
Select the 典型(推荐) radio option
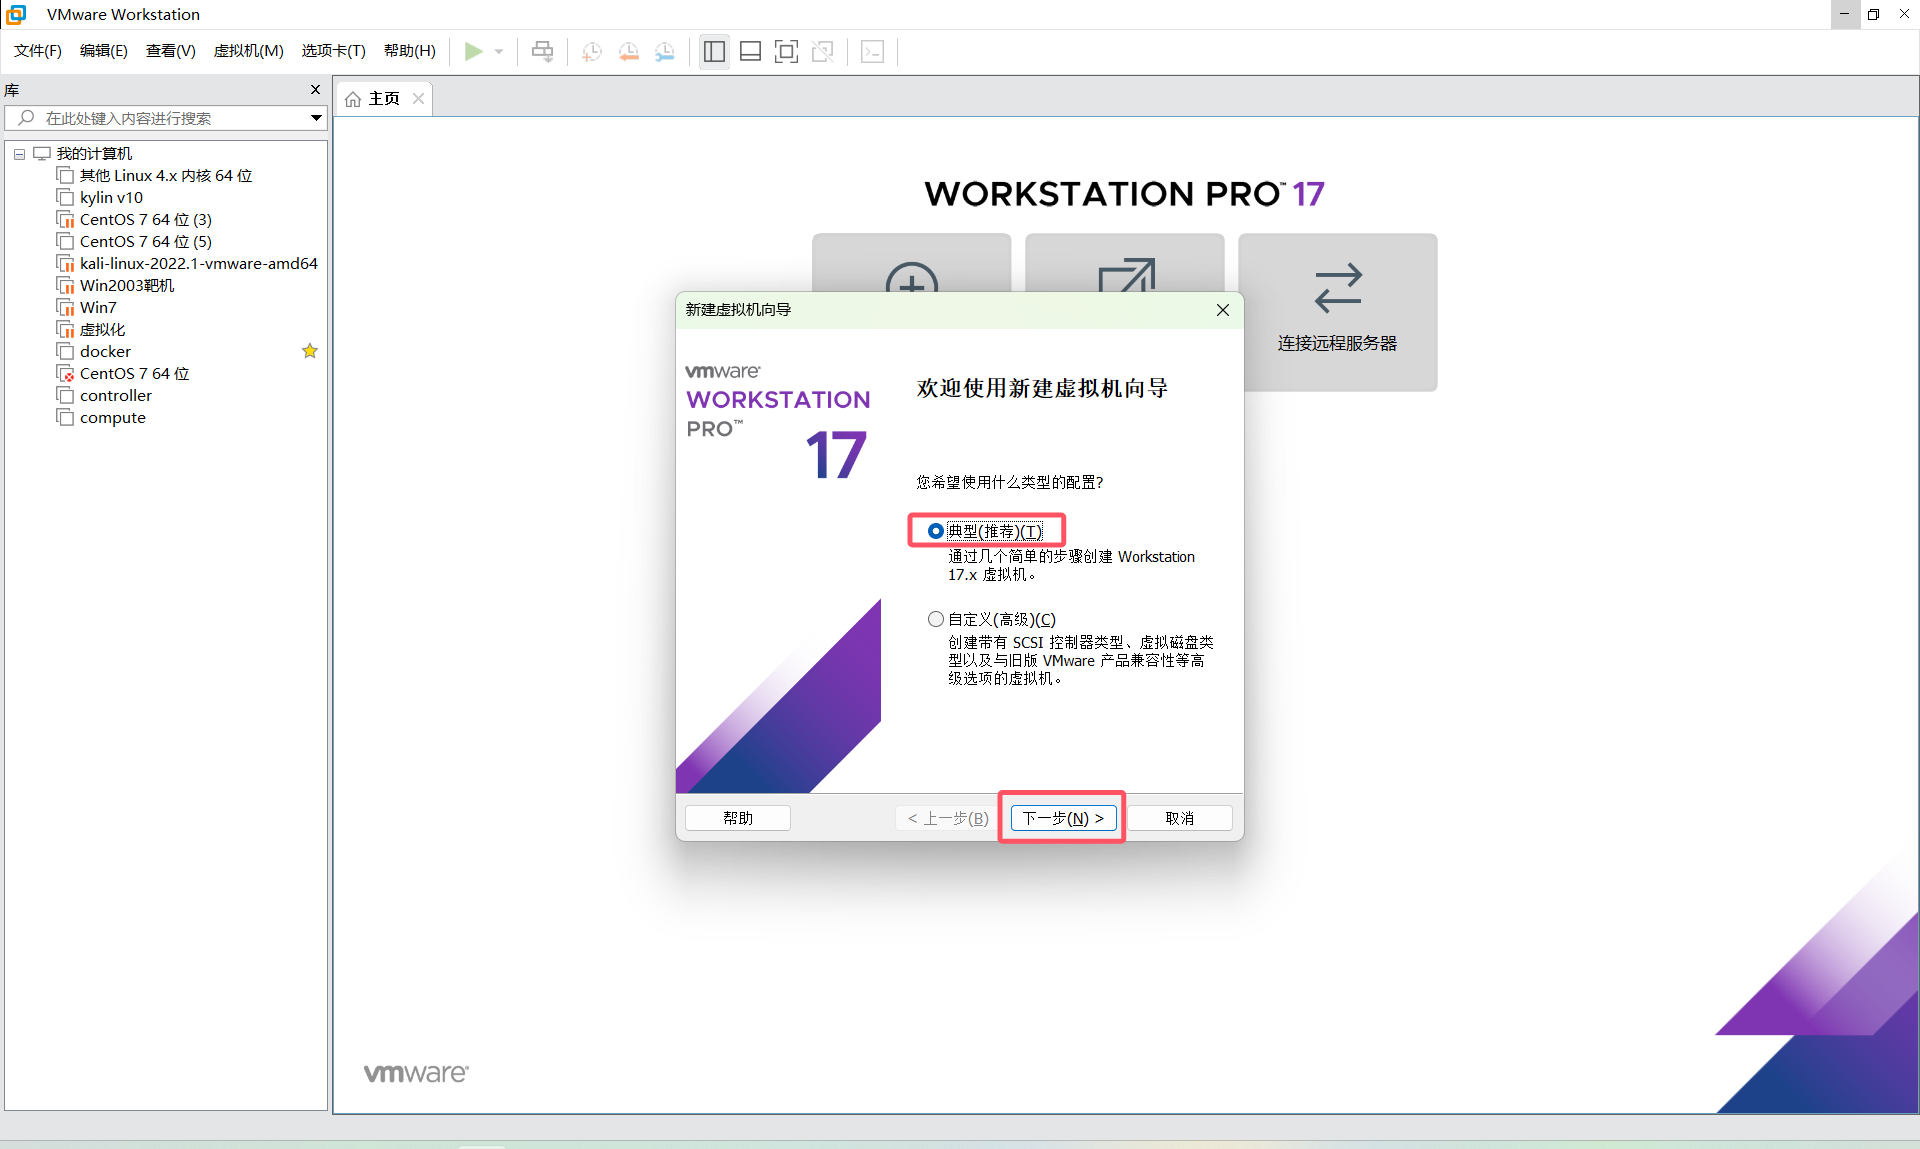coord(936,531)
